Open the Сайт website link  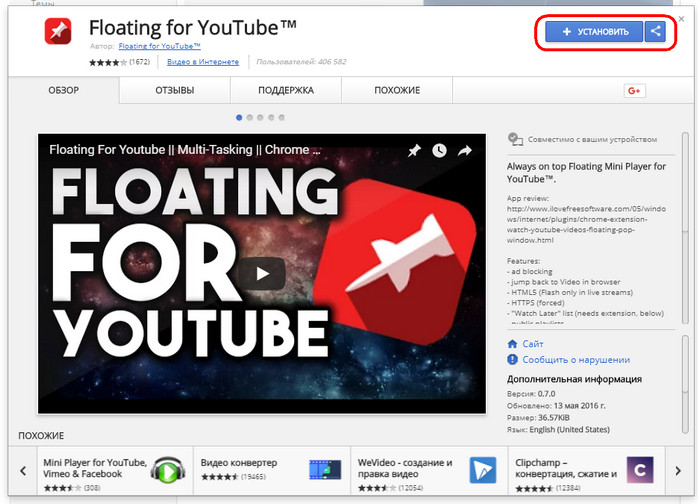533,344
